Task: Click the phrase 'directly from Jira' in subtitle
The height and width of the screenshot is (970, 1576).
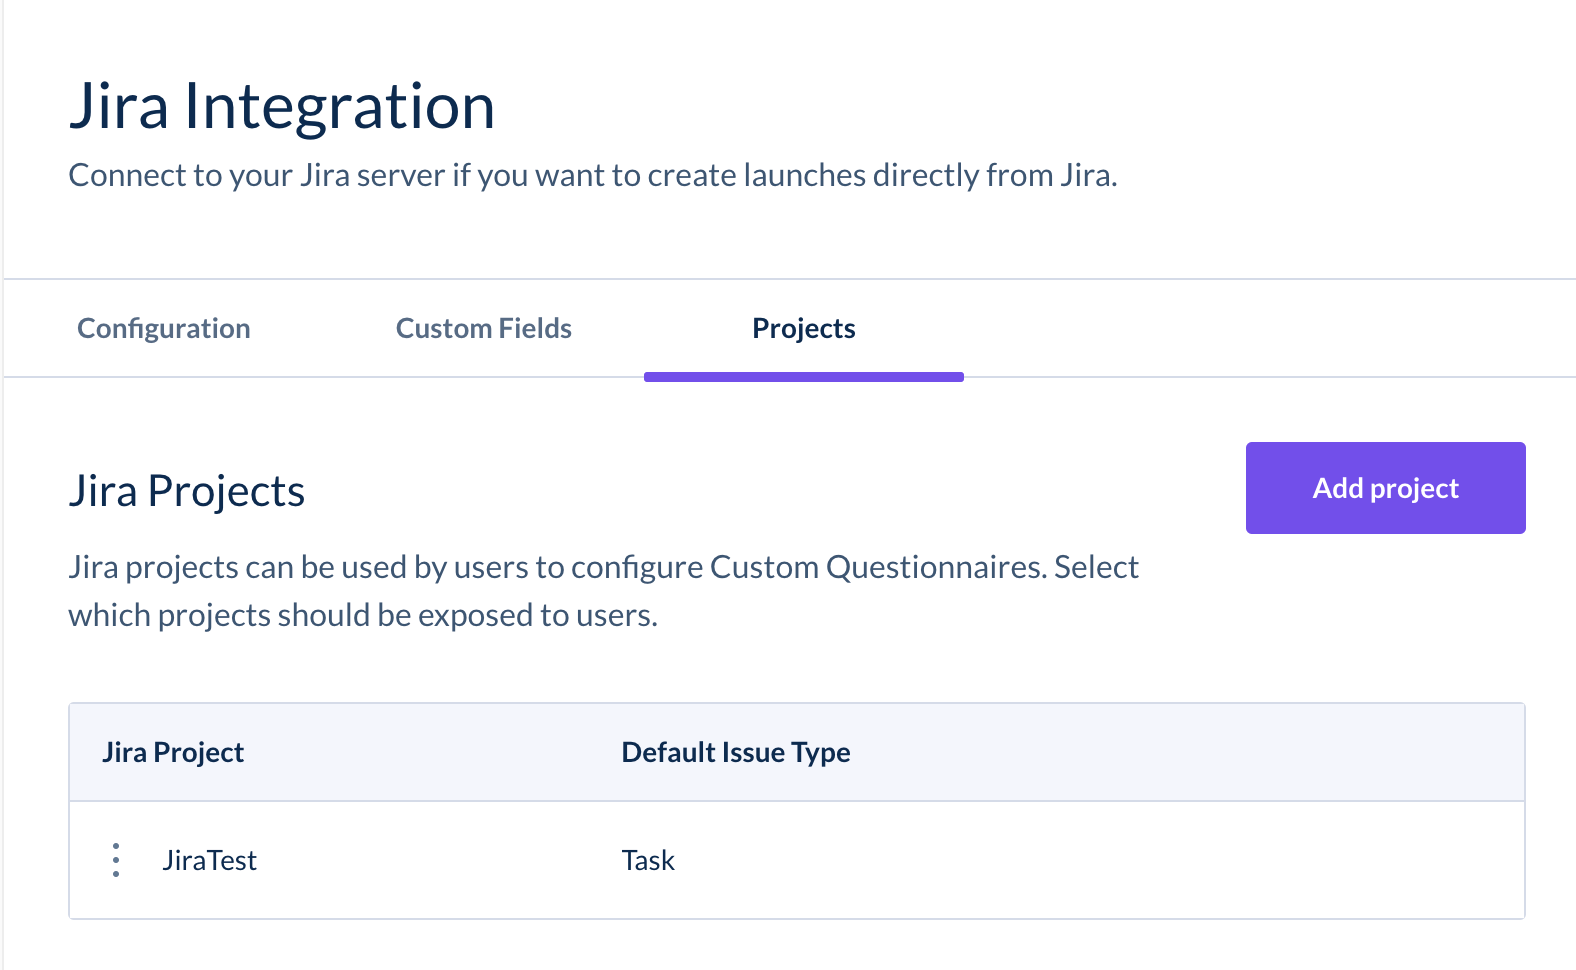Action: pos(993,176)
